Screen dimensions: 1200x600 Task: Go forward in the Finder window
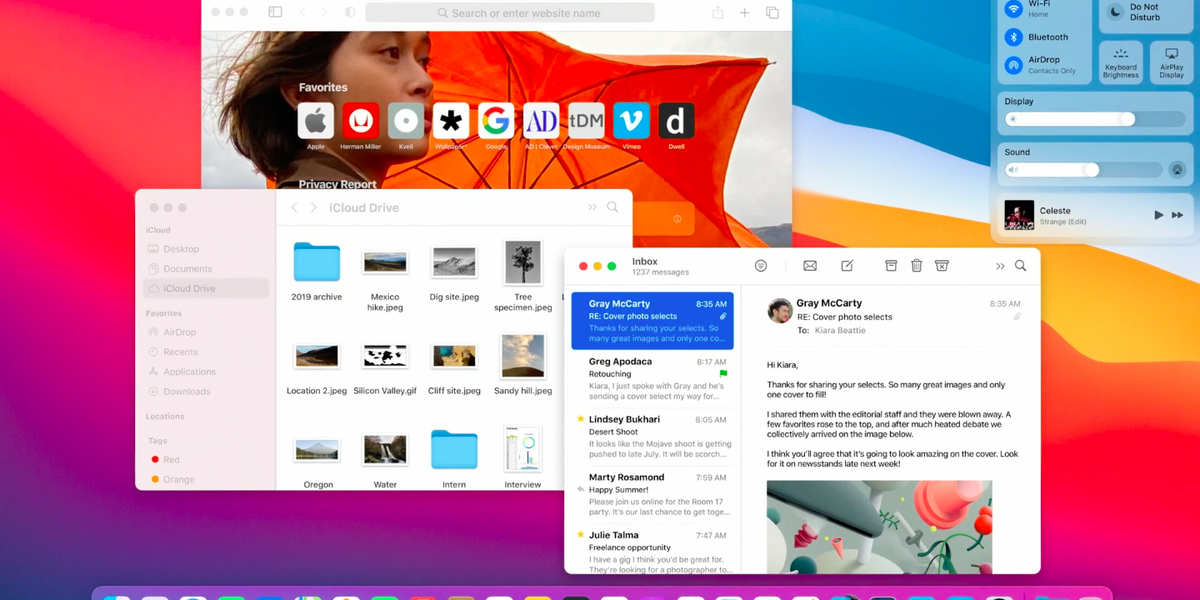tap(313, 208)
